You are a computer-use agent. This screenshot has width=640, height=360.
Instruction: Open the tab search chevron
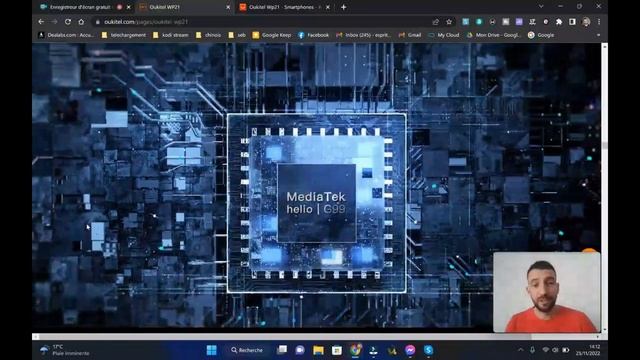tap(541, 7)
